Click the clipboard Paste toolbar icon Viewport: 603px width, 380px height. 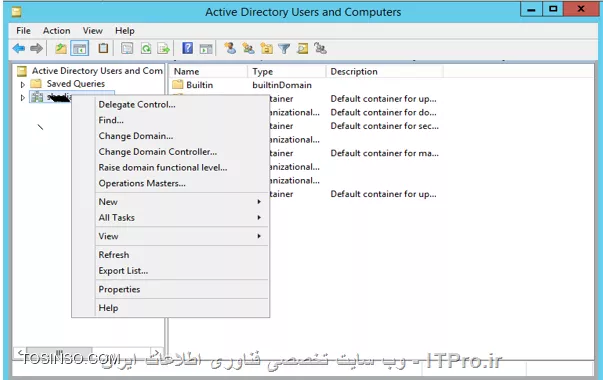click(103, 48)
